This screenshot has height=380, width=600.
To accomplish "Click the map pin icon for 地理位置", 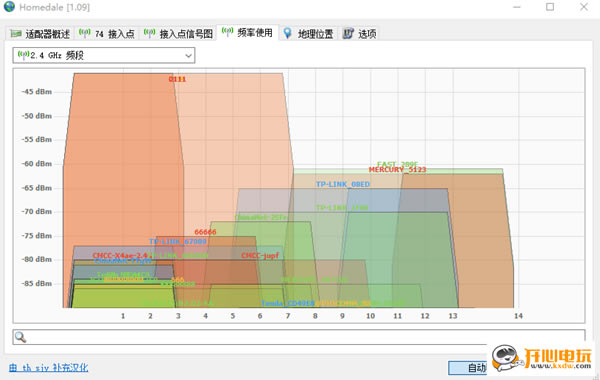I will (x=287, y=33).
